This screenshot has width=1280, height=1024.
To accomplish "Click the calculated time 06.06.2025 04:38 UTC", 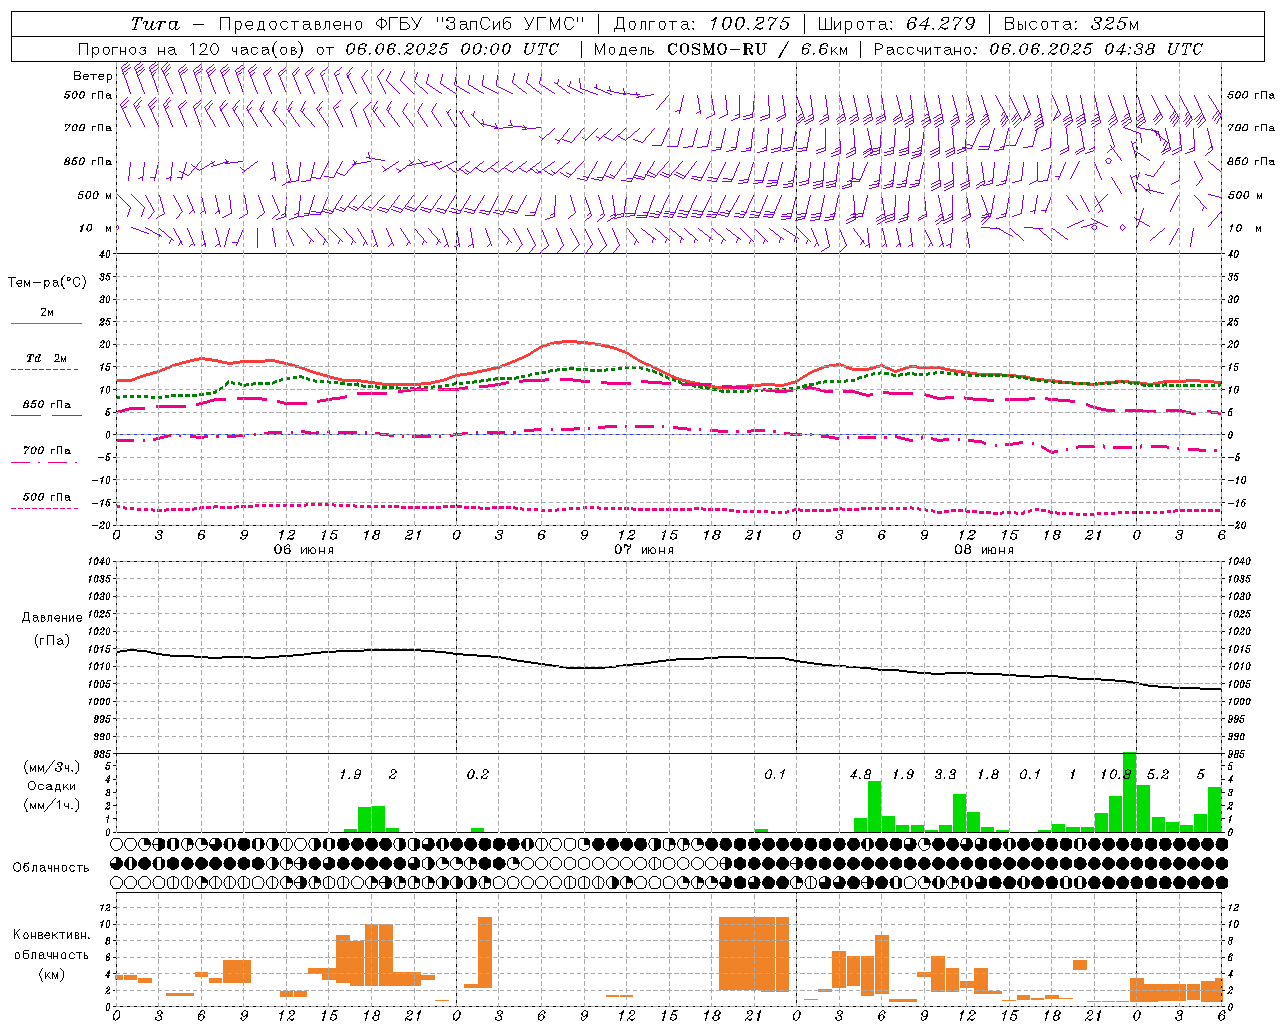I will pos(1096,49).
